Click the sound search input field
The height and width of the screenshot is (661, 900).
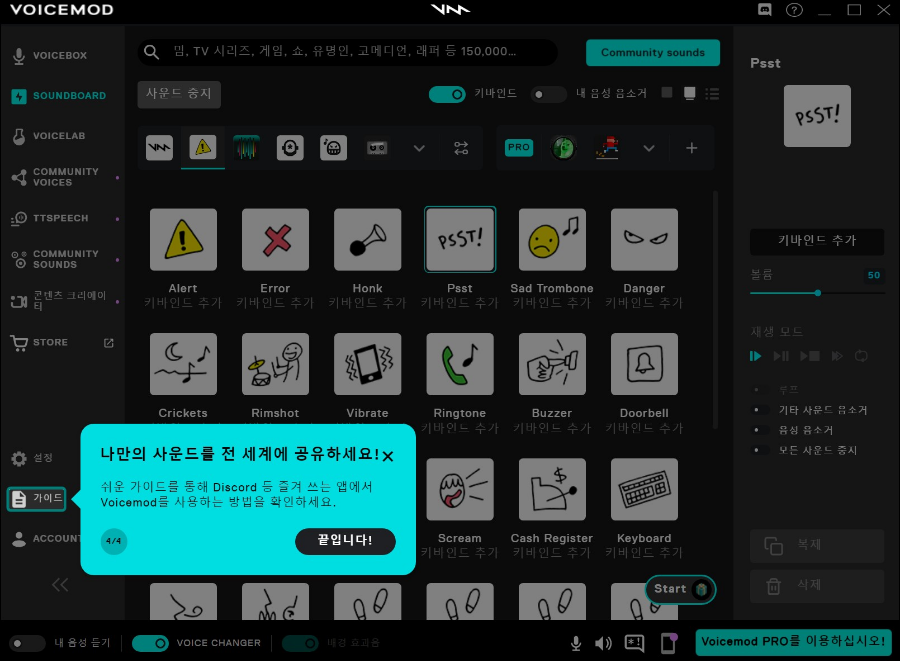coord(348,52)
